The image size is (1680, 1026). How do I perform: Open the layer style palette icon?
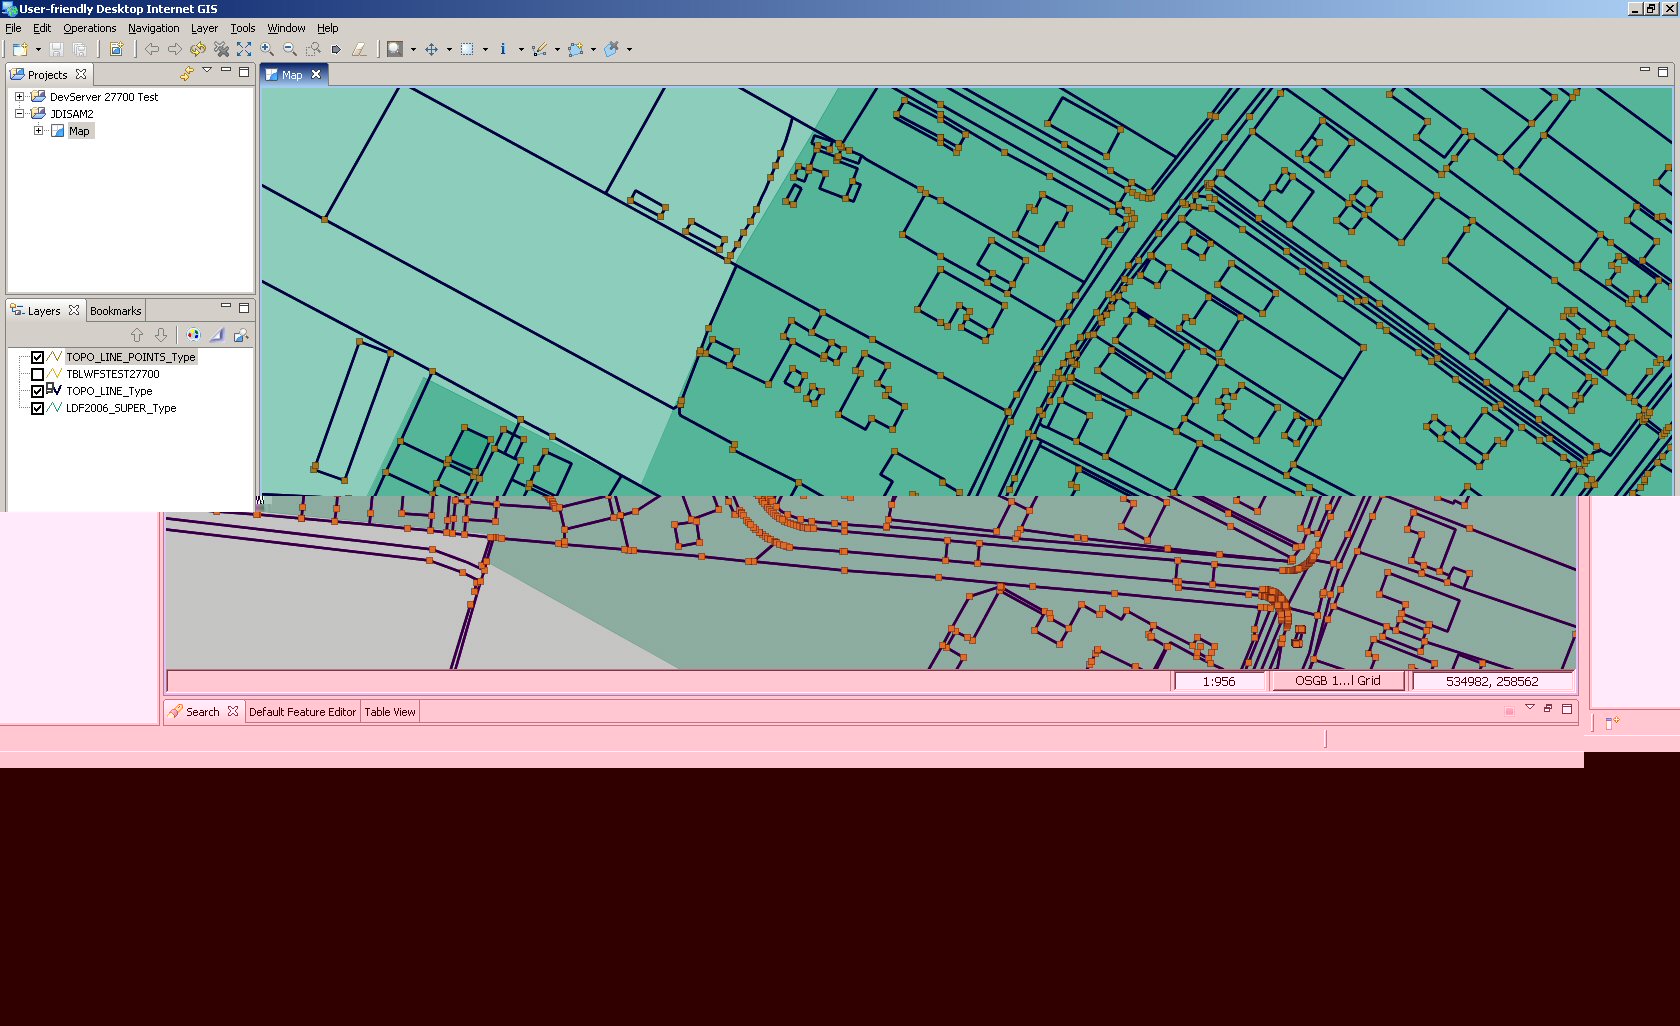coord(193,335)
